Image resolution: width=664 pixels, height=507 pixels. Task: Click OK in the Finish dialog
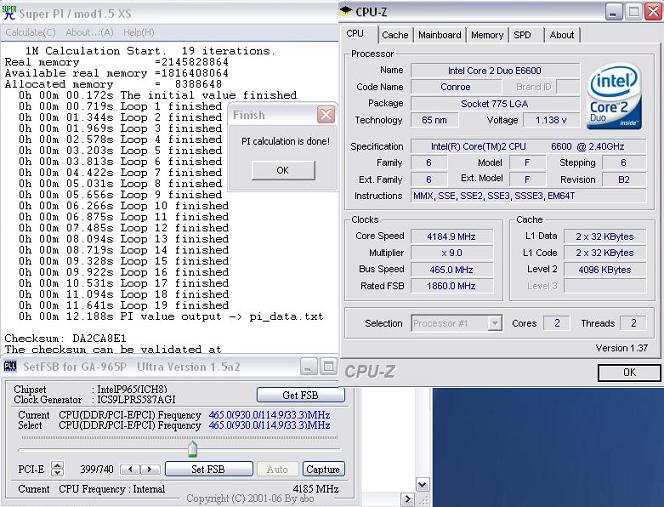pos(281,170)
